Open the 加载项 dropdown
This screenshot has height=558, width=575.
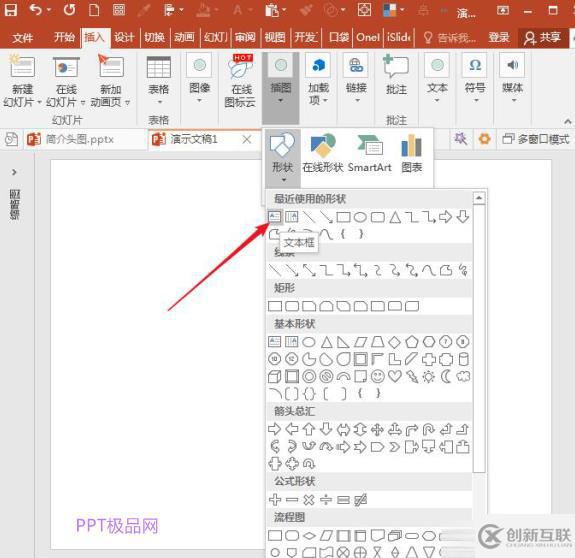click(x=318, y=79)
